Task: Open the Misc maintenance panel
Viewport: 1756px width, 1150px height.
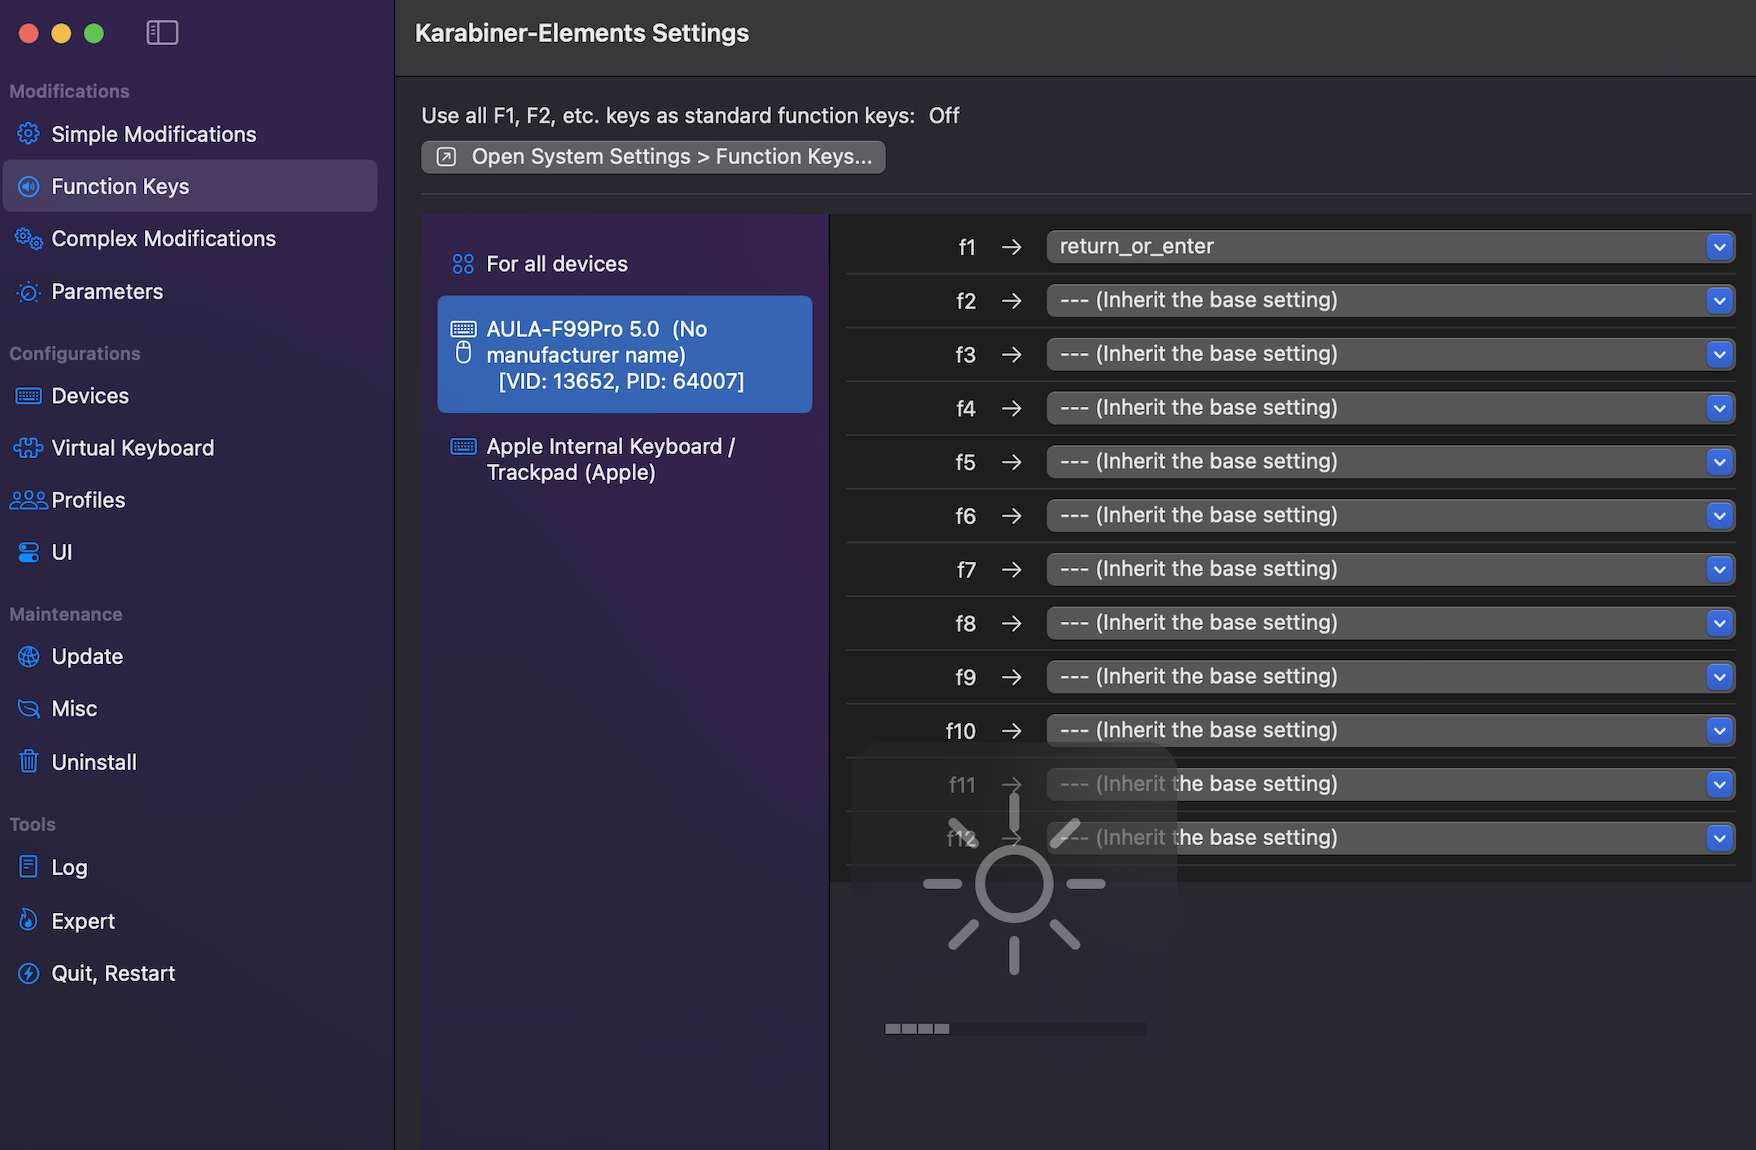Action: pyautogui.click(x=72, y=708)
